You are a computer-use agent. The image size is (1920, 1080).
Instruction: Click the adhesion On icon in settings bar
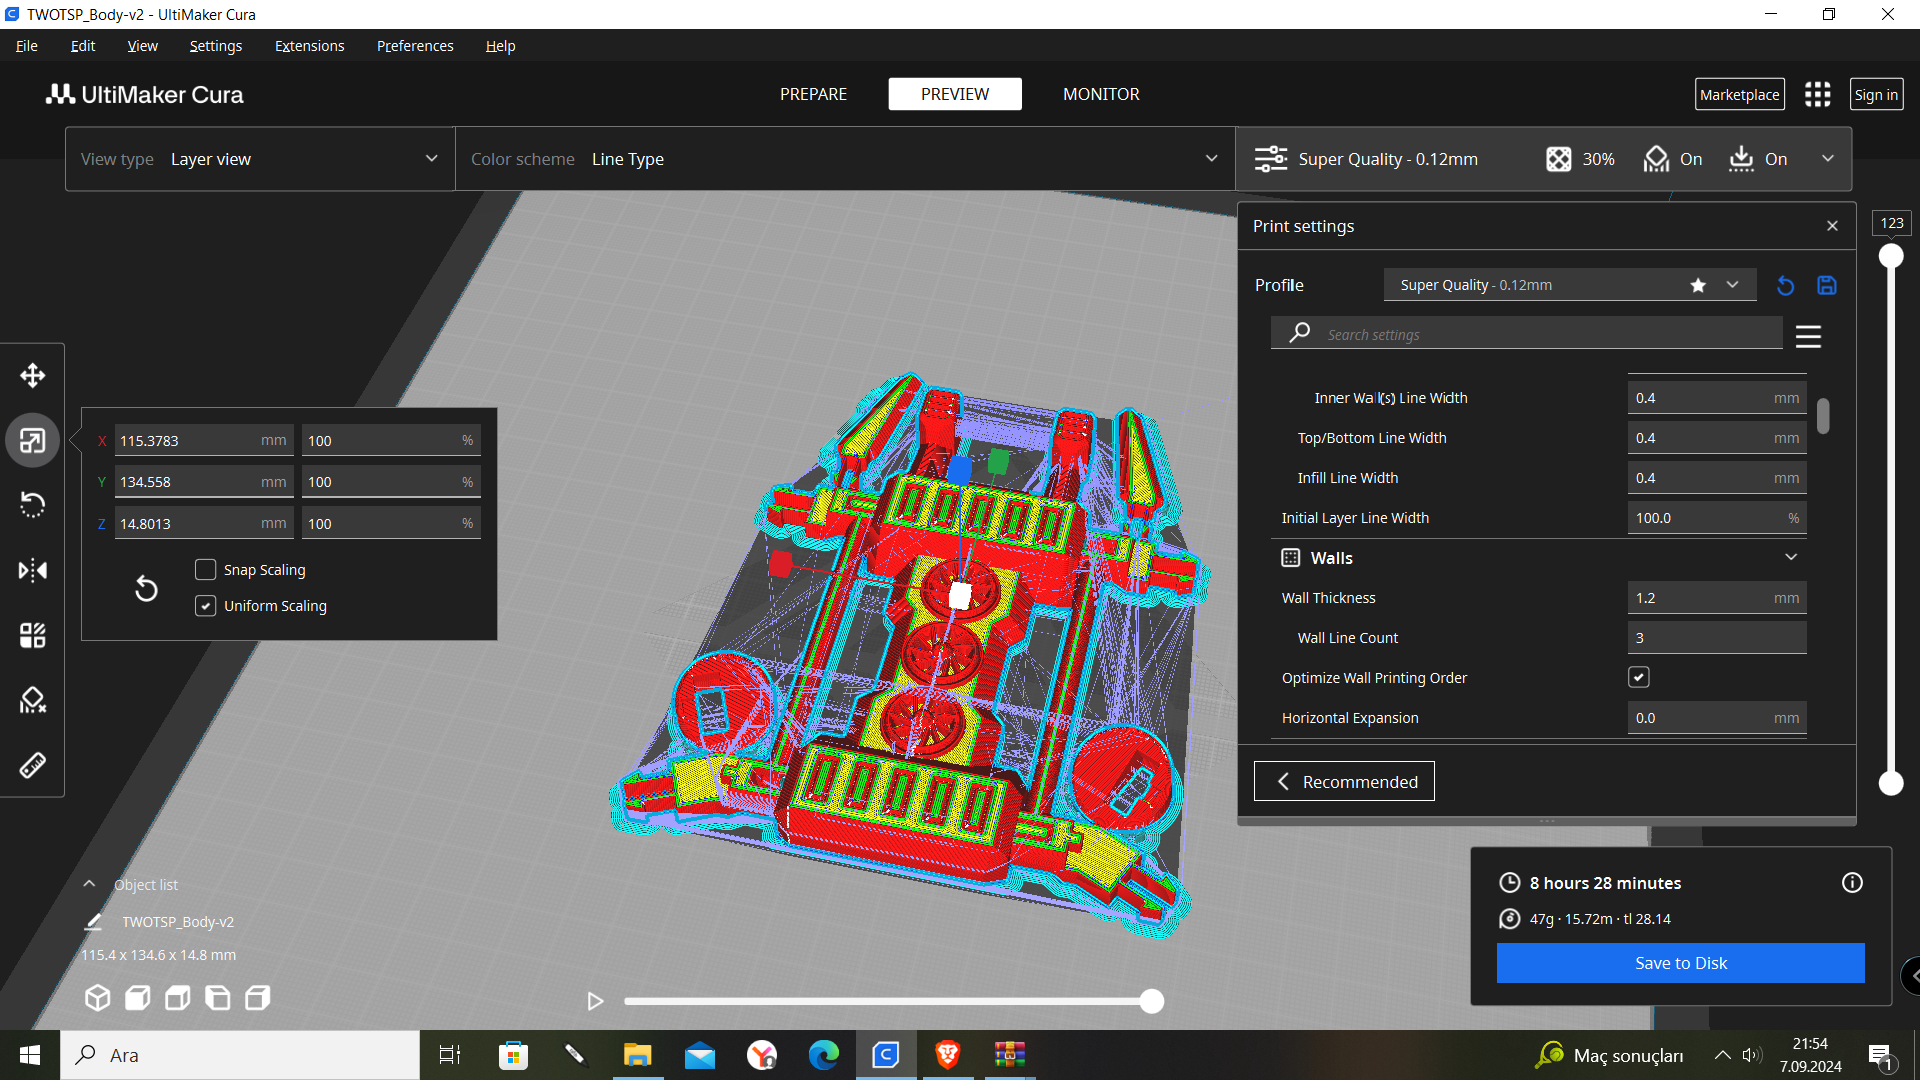click(x=1741, y=159)
